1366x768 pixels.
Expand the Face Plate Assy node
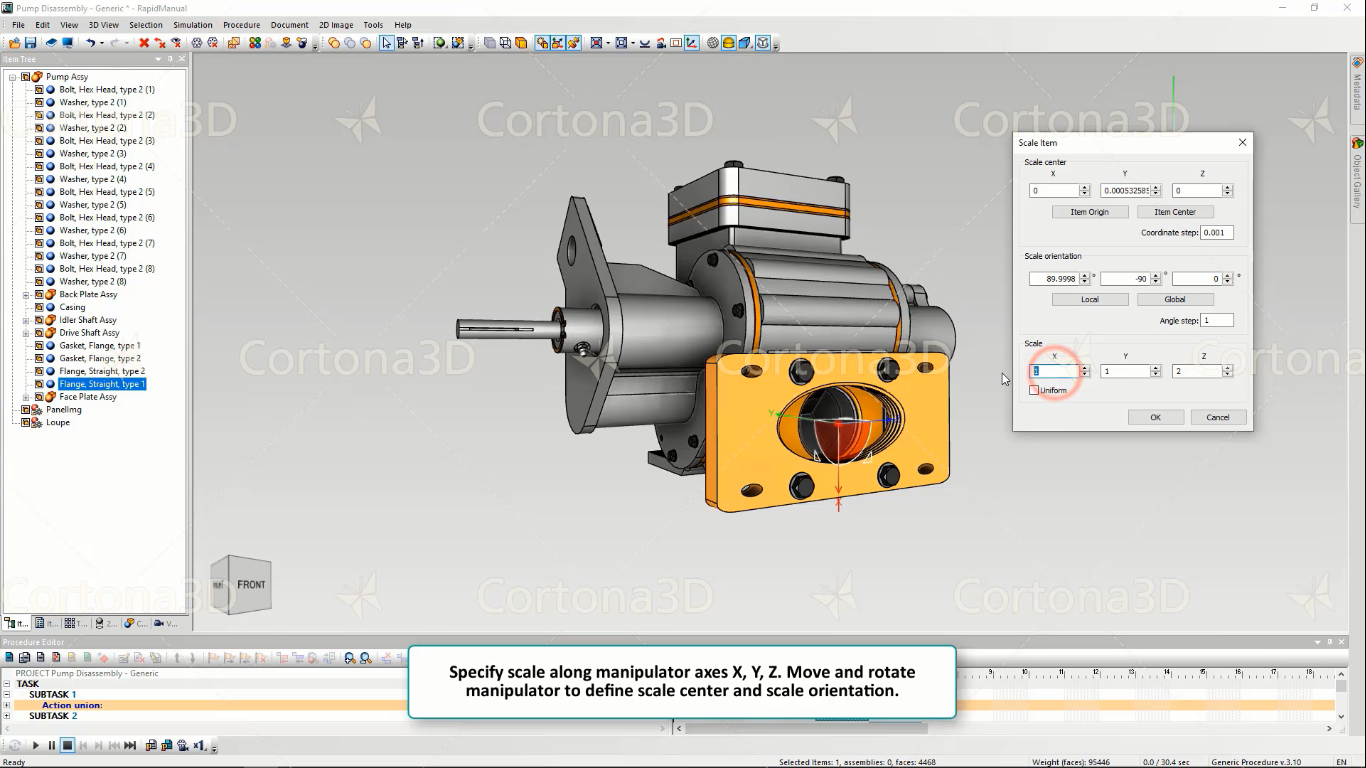tap(27, 397)
